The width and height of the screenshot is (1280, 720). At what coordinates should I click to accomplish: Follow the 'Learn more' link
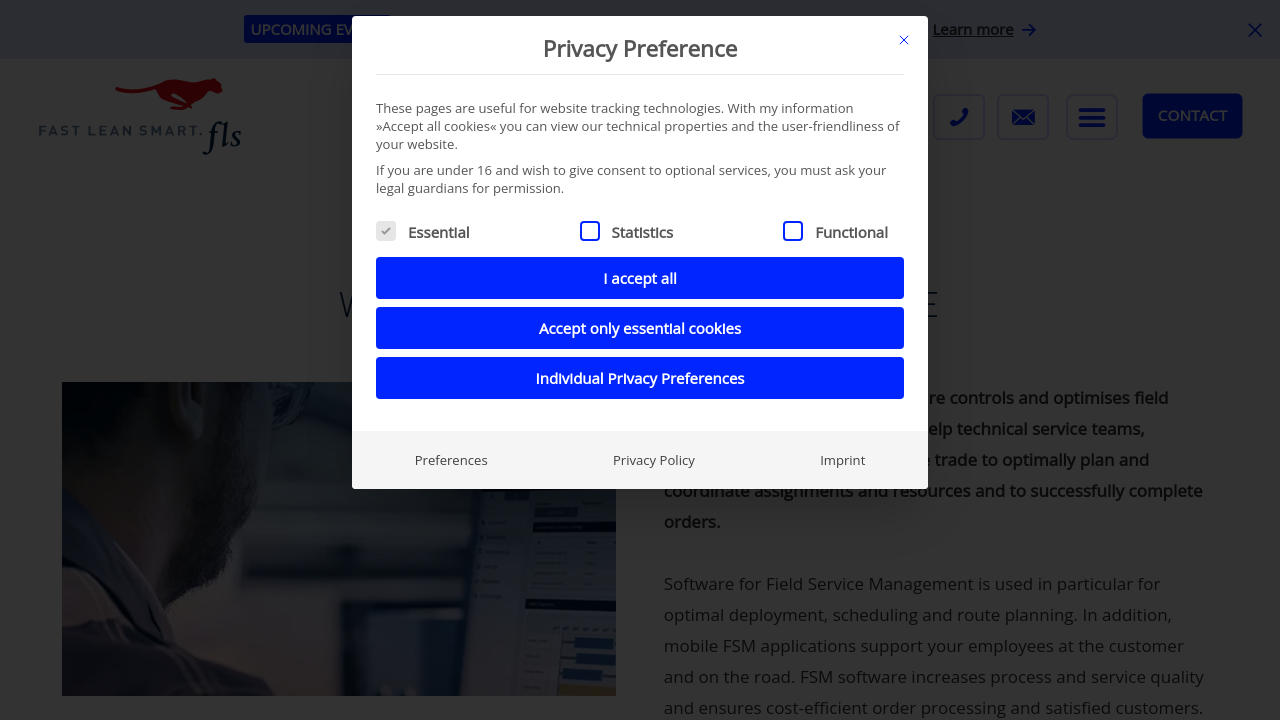click(x=972, y=30)
